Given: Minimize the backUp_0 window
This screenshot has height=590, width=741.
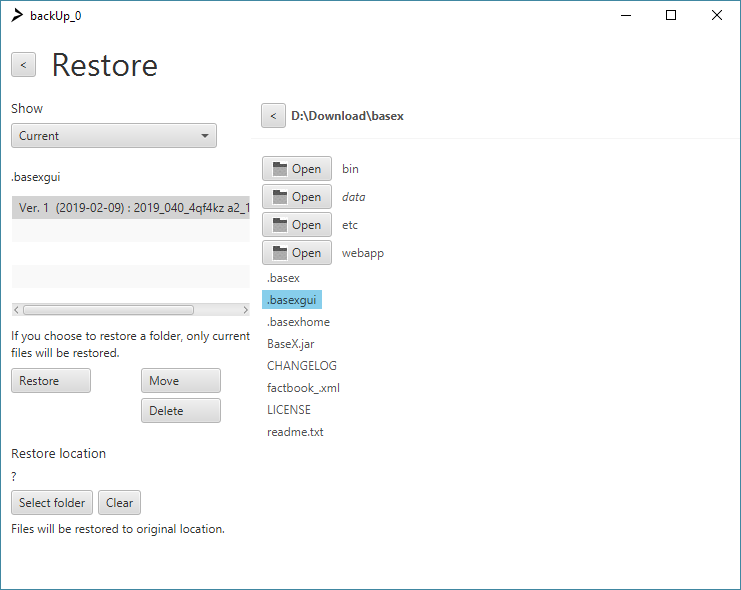Looking at the screenshot, I should tap(626, 15).
